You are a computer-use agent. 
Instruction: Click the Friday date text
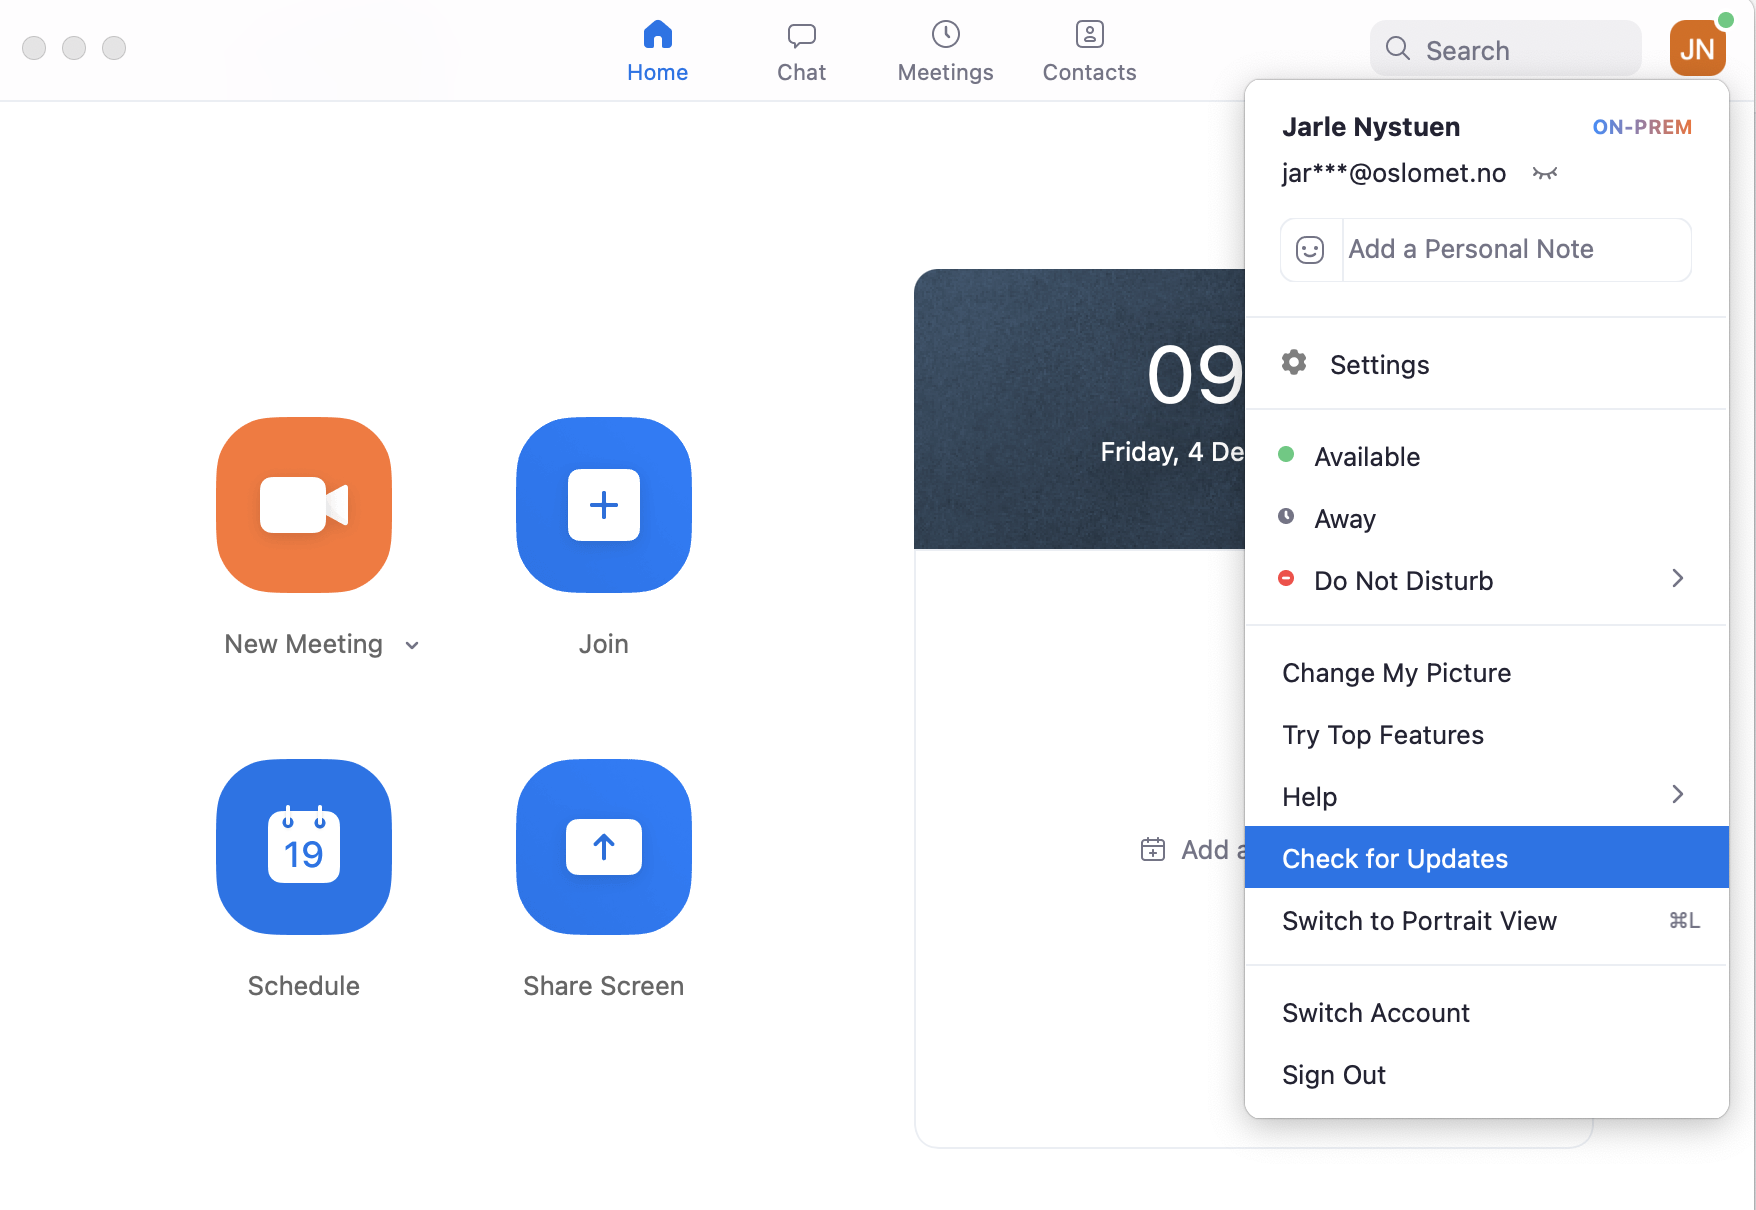point(1172,452)
